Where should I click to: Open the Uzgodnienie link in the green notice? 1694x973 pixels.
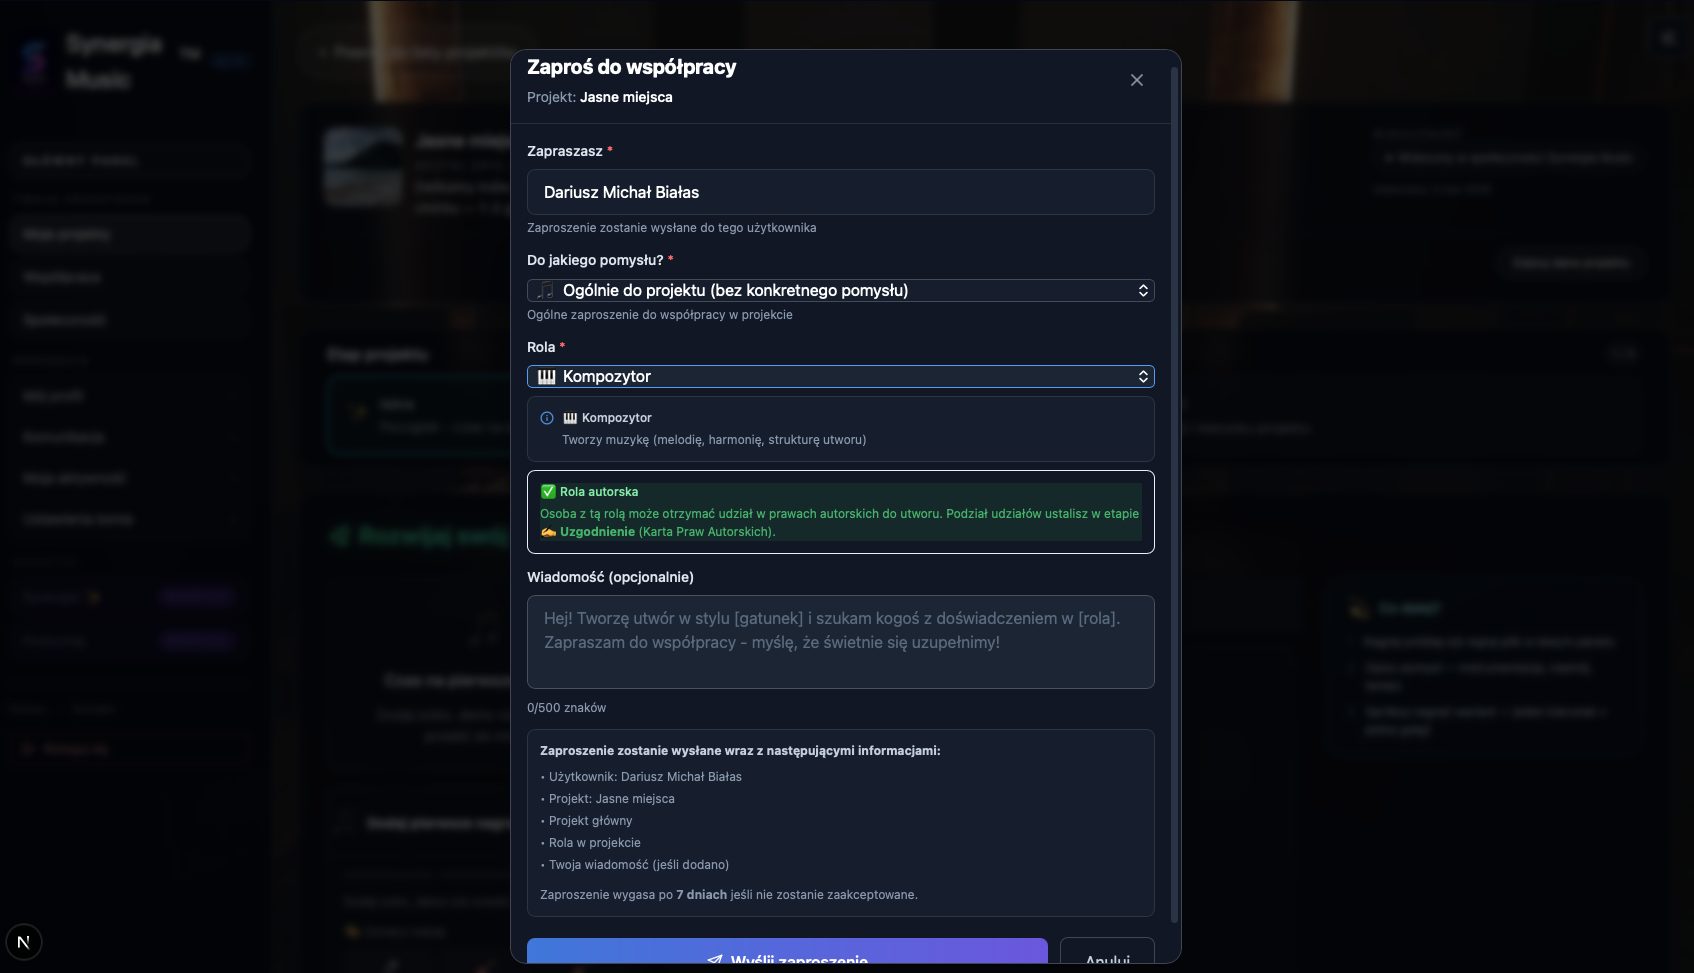tap(597, 532)
